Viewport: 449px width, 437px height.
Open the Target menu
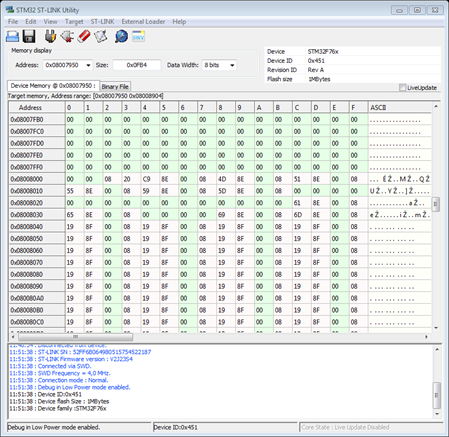pos(74,22)
